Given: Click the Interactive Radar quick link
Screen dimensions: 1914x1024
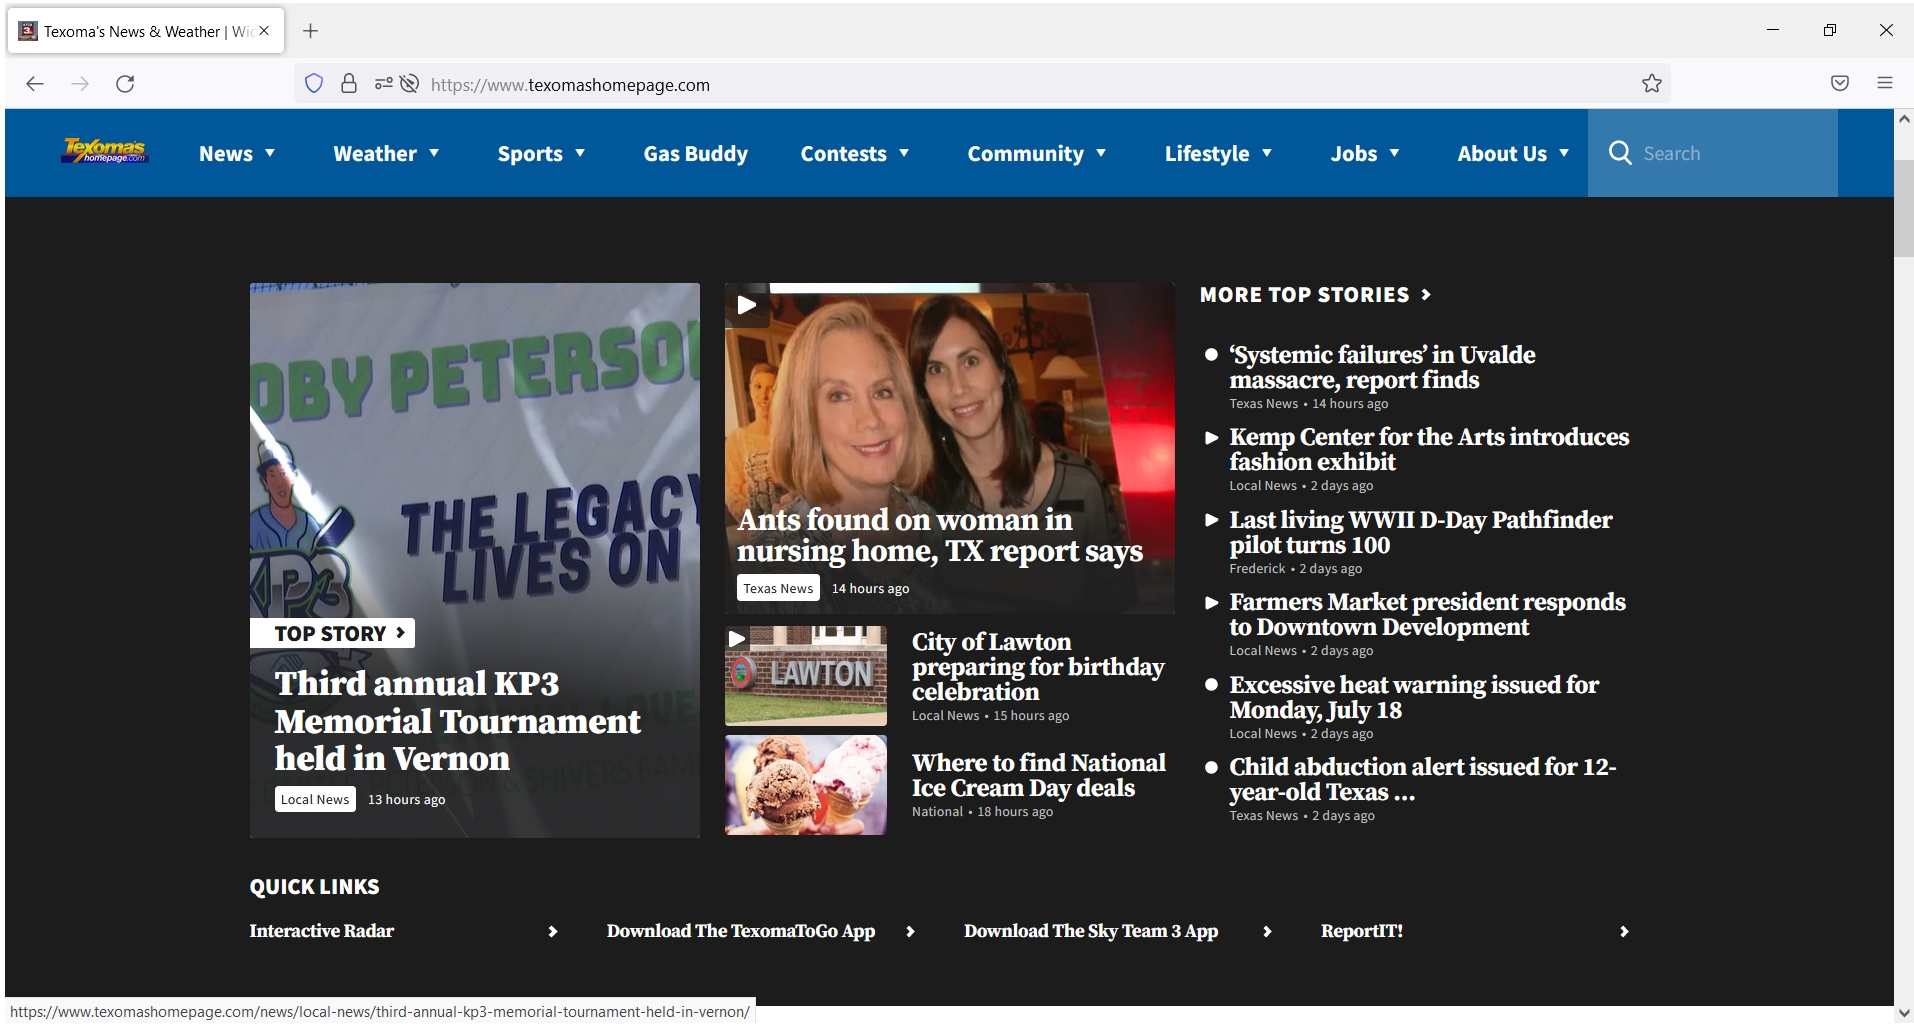Looking at the screenshot, I should pyautogui.click(x=321, y=931).
